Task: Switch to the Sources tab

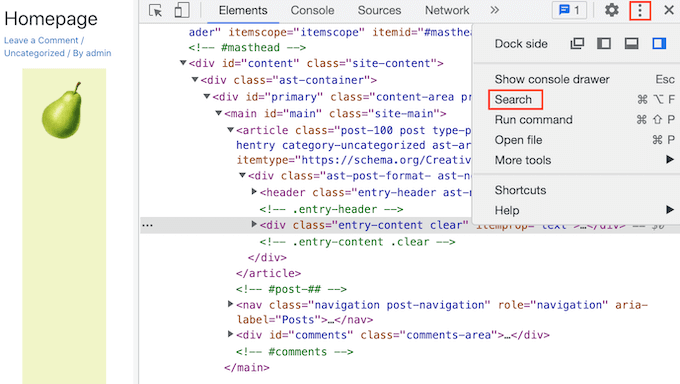Action: pos(379,10)
